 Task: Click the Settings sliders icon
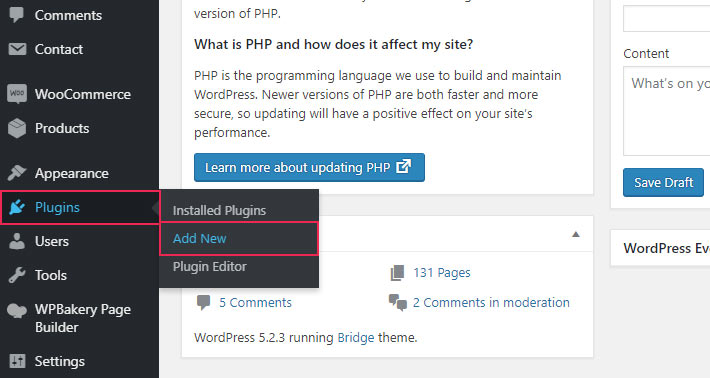click(17, 361)
